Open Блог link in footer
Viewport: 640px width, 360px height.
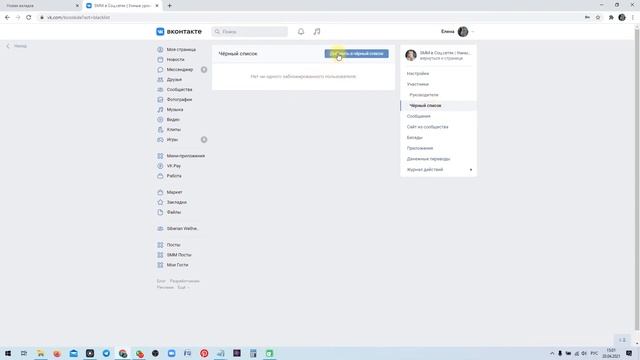point(161,281)
